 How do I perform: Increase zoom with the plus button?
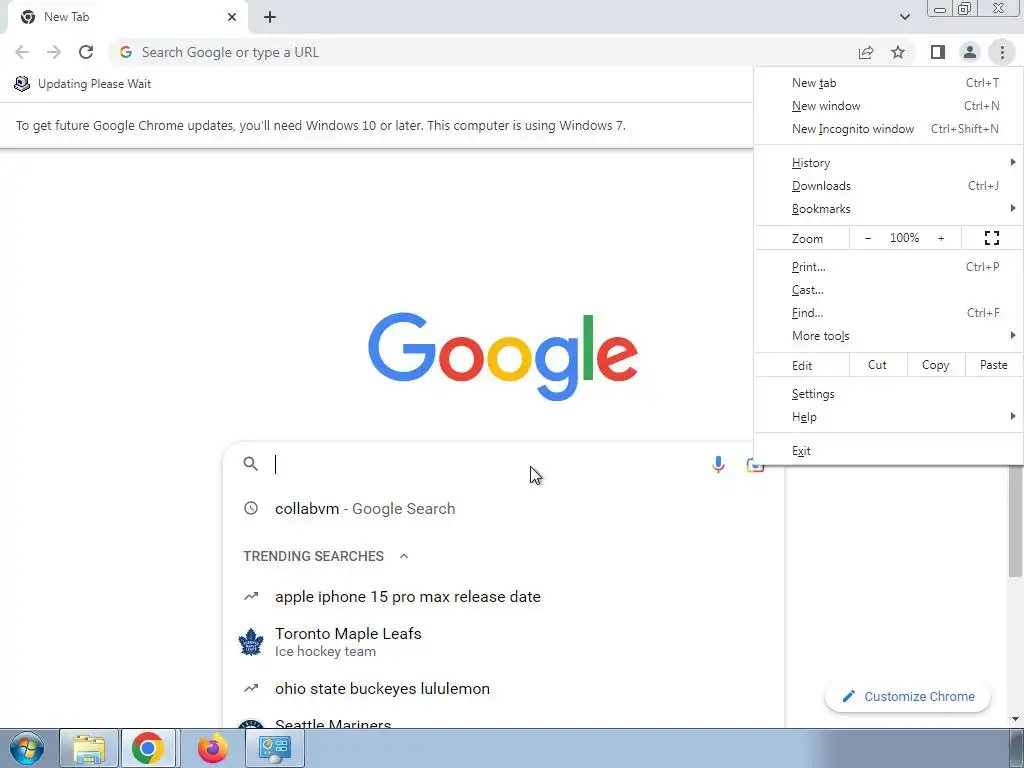[941, 238]
